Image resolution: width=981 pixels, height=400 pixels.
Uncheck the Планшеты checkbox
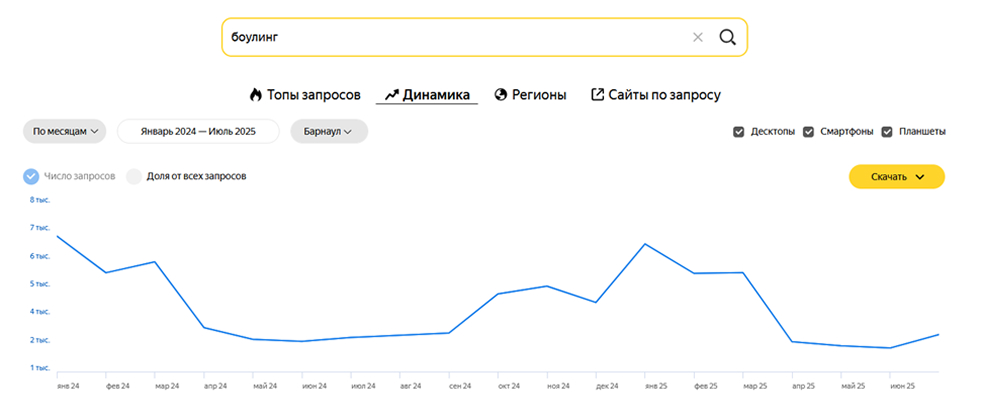point(887,131)
